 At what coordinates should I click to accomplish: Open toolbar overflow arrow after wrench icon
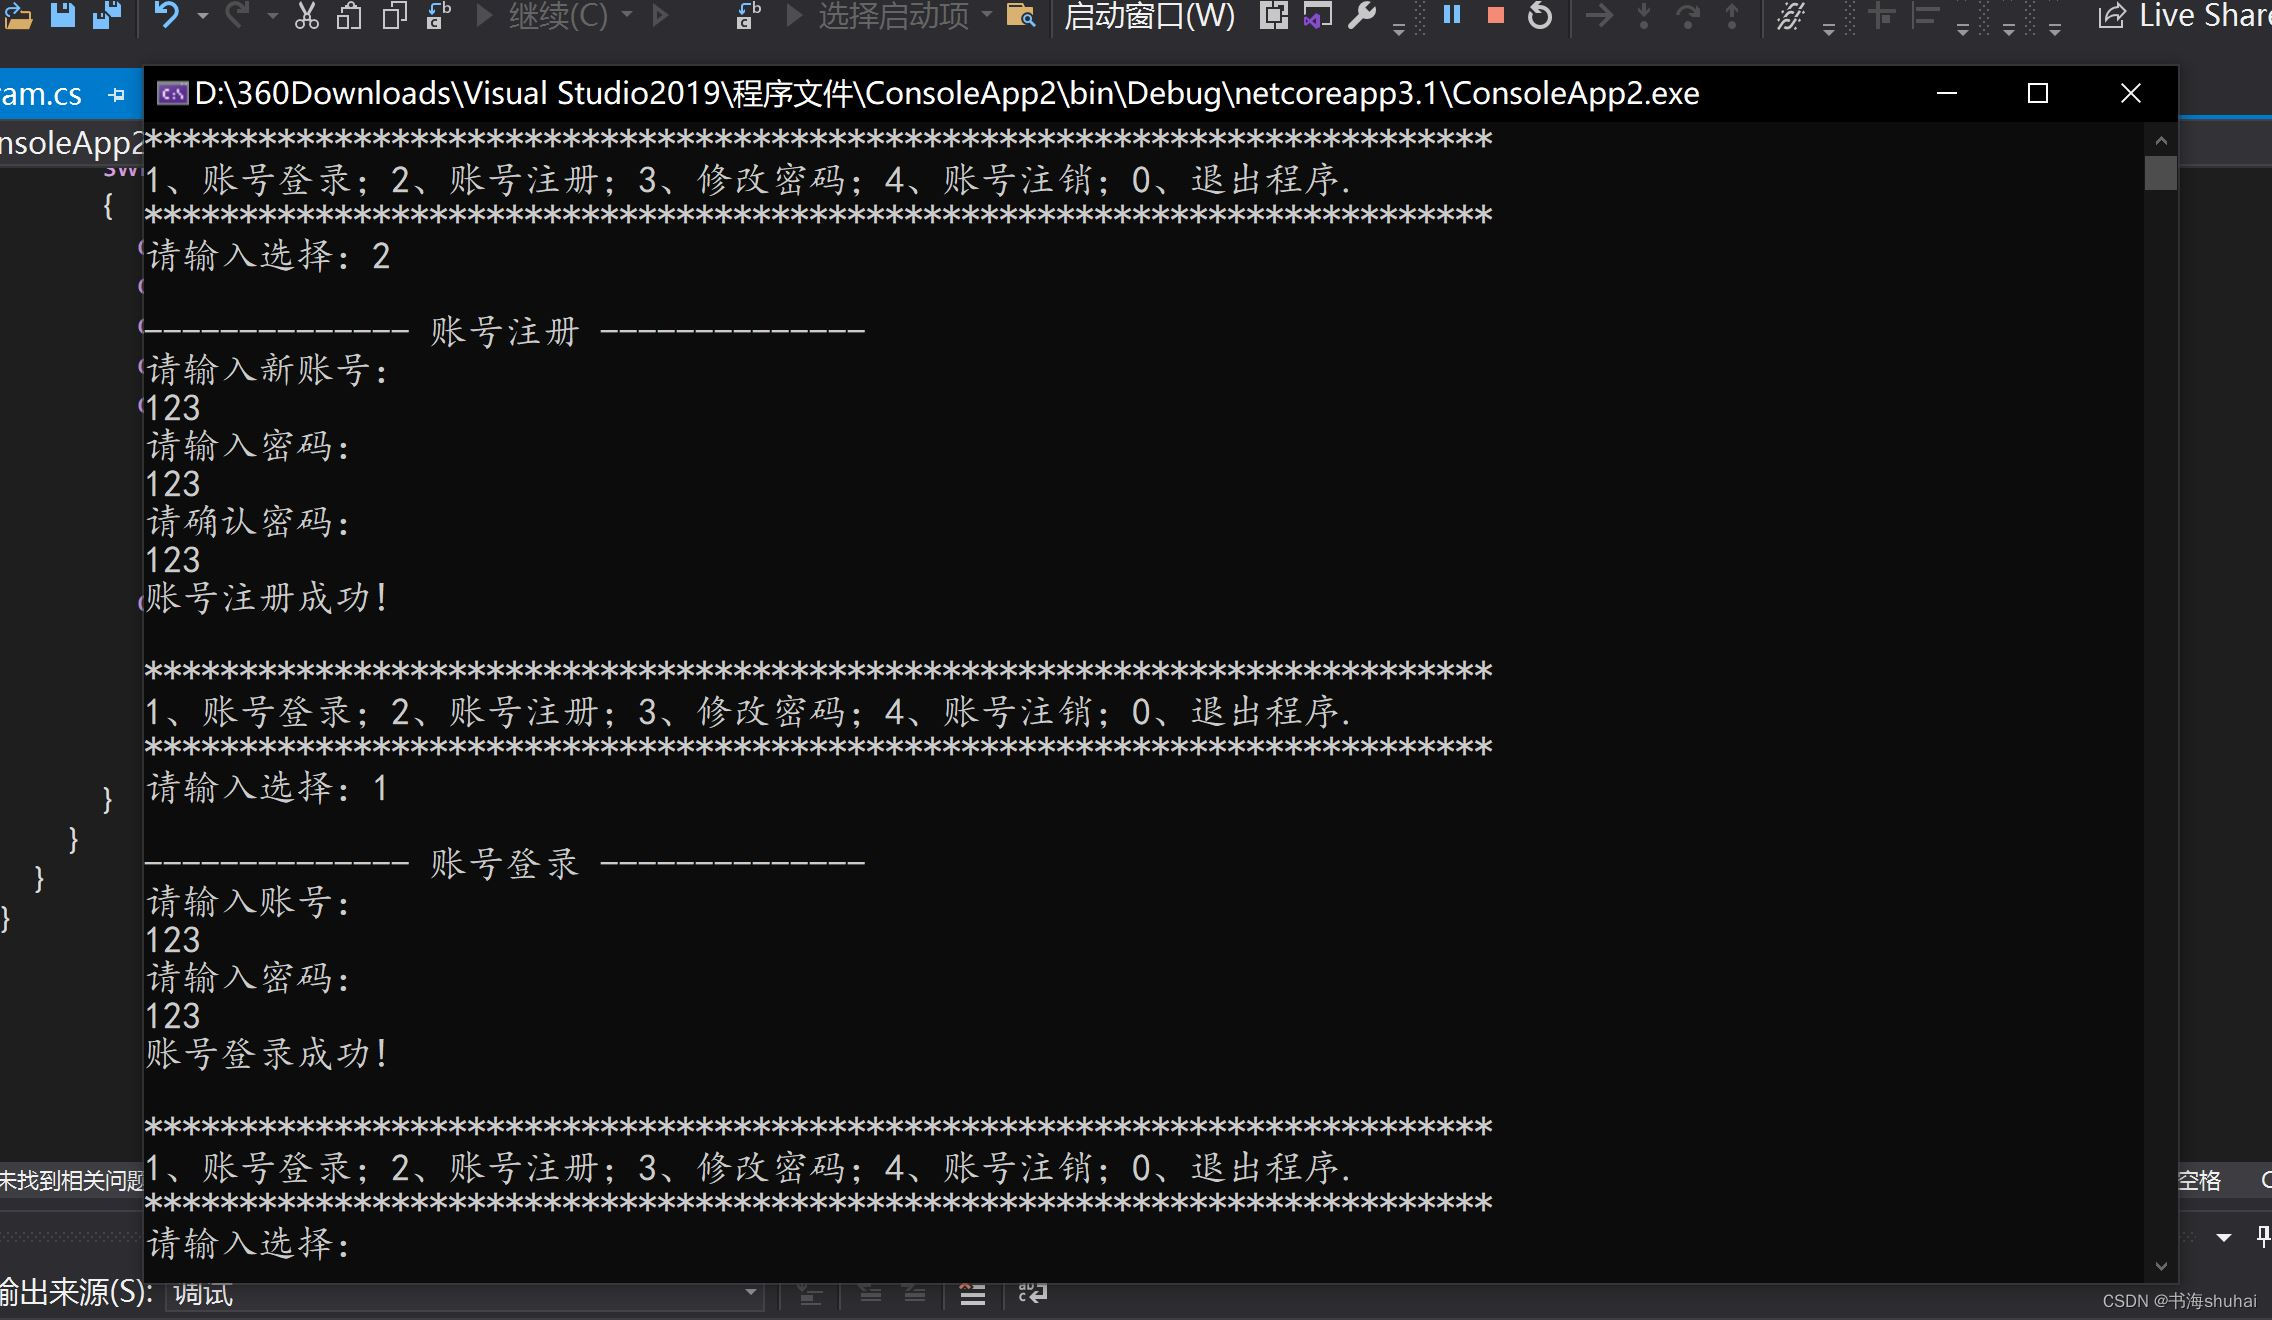pyautogui.click(x=1398, y=28)
